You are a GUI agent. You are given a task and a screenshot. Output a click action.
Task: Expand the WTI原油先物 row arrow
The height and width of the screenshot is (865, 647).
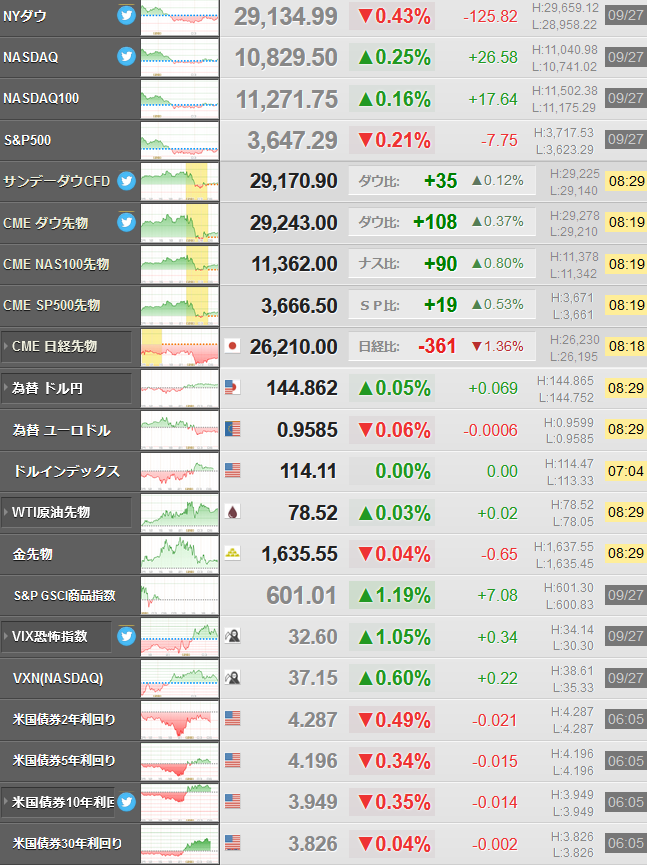pos(6,512)
